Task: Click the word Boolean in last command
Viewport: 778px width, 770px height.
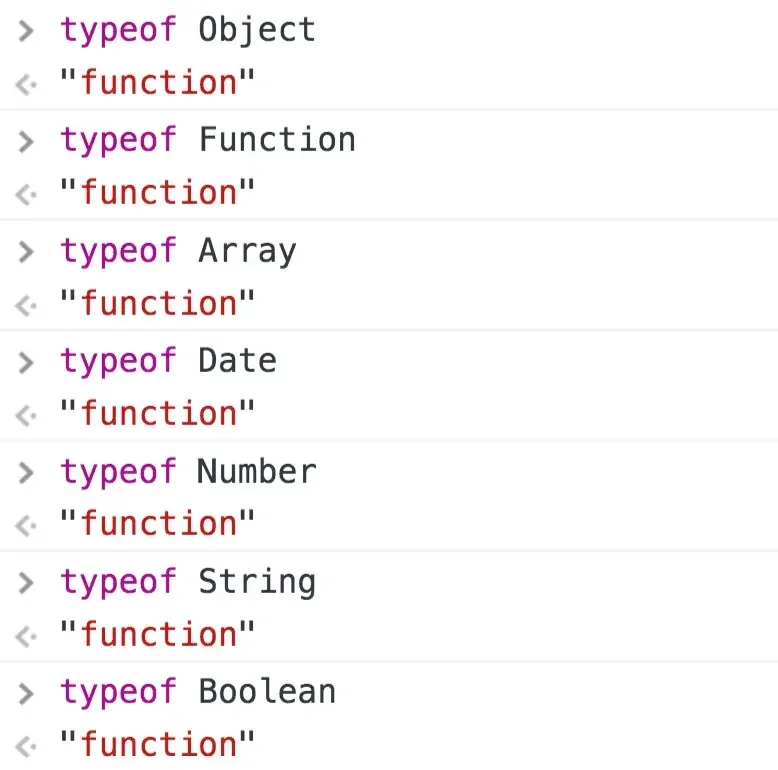Action: (267, 692)
